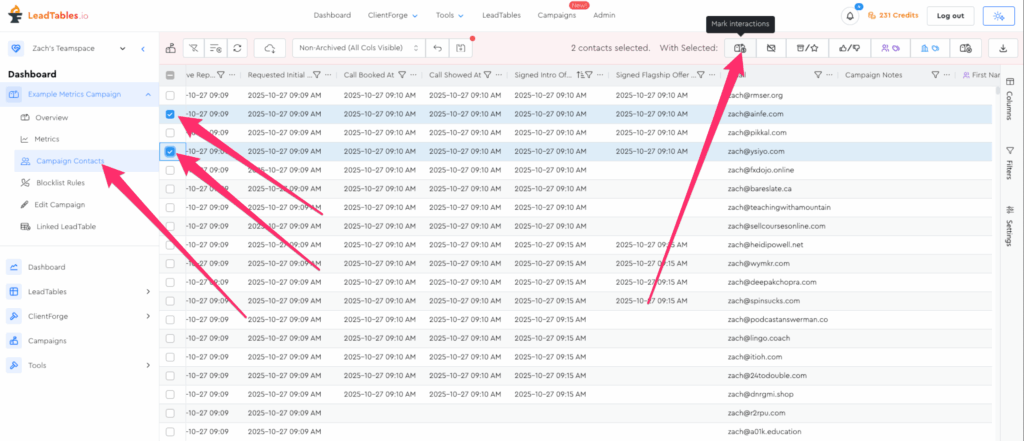
Task: Click the clear filters funnel icon
Action: 192,47
